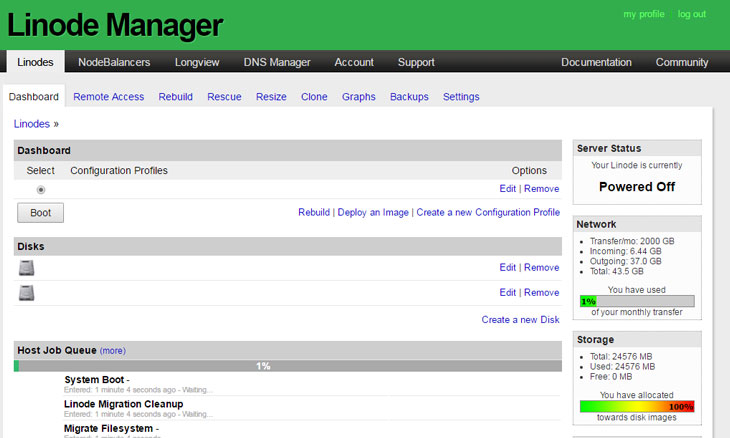The width and height of the screenshot is (730, 438).
Task: Click the Powered Off status text
Action: click(637, 187)
